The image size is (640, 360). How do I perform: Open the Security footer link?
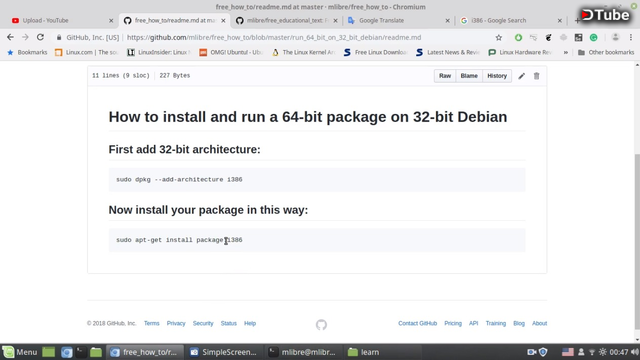203,323
